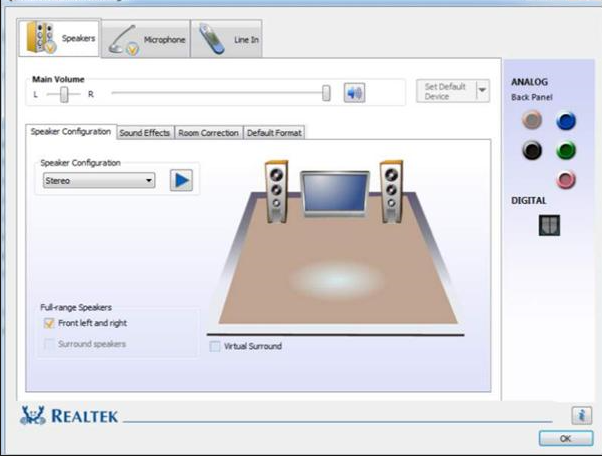Select the Speaker Configuration sub-tab
The width and height of the screenshot is (602, 456).
71,132
